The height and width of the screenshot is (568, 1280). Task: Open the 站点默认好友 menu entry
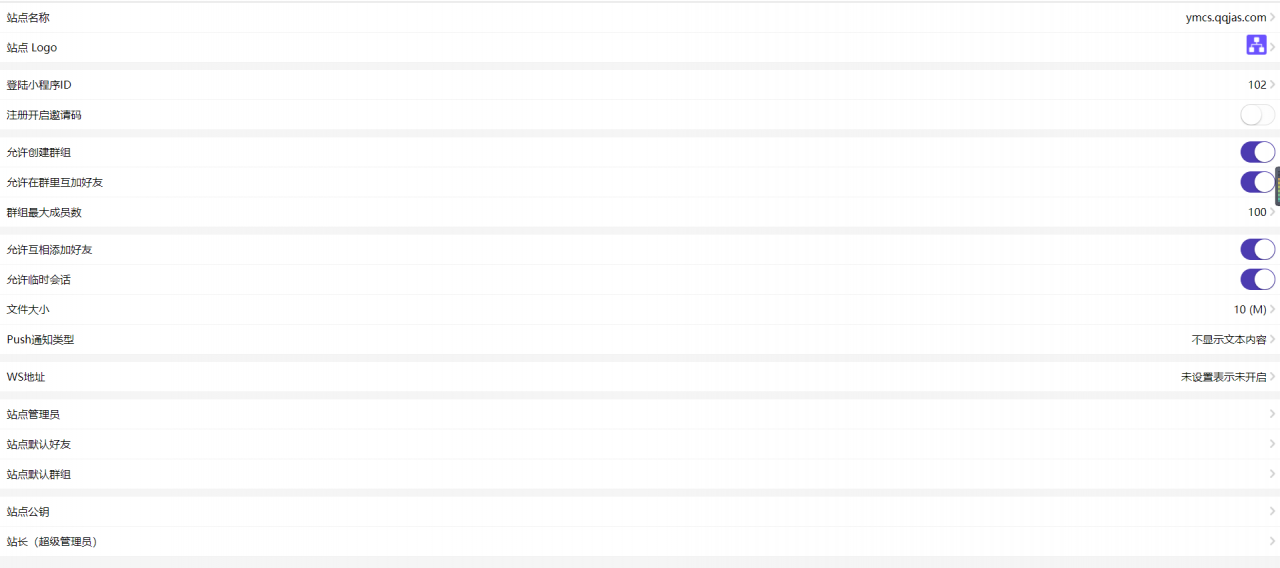(x=640, y=444)
